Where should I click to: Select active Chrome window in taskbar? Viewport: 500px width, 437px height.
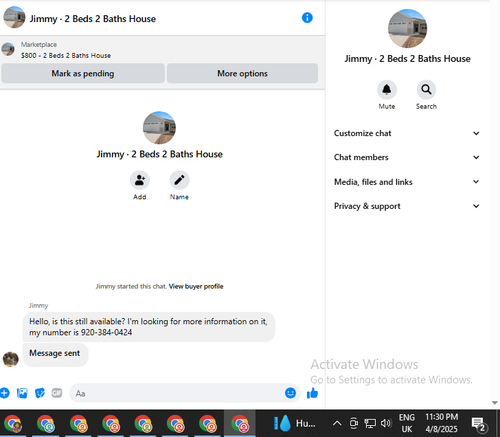coord(240,423)
